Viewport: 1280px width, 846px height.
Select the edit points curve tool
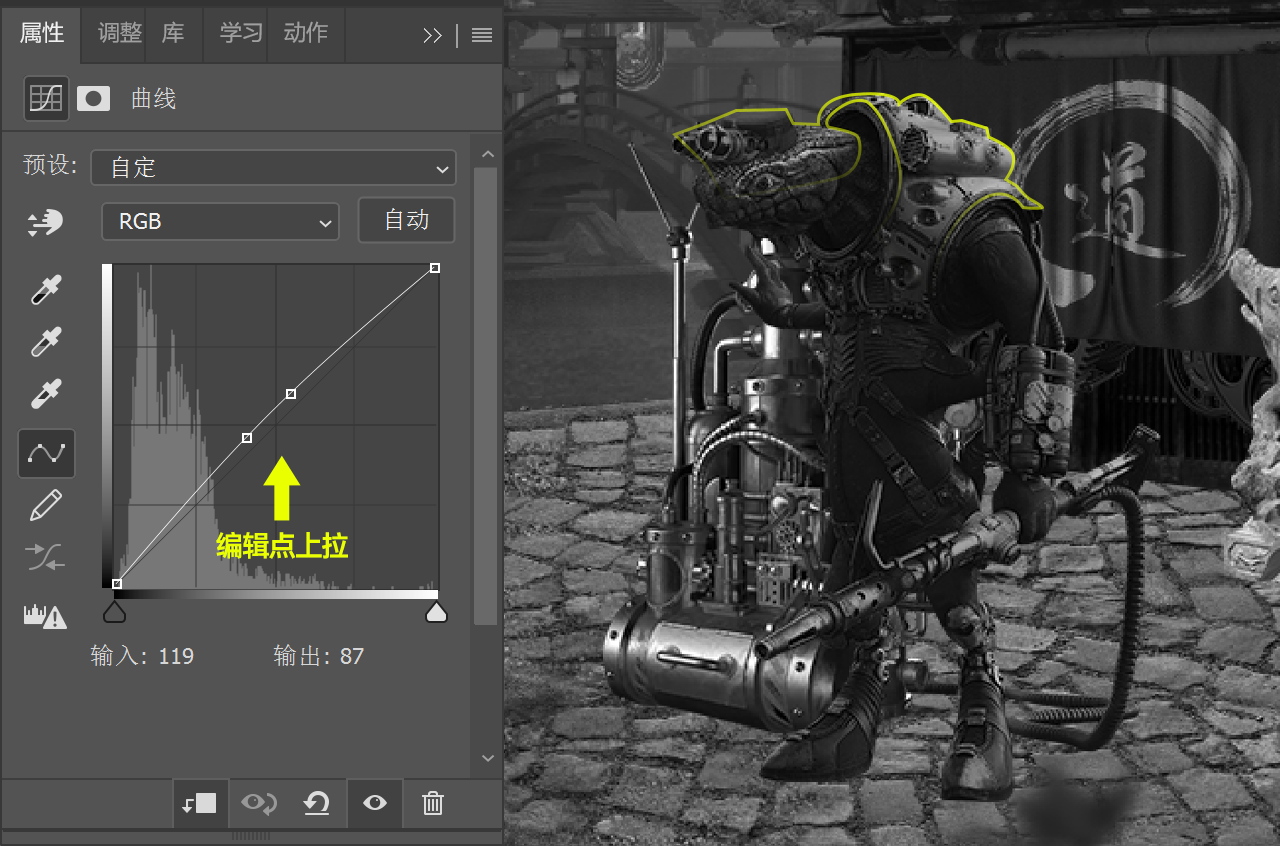tap(46, 453)
